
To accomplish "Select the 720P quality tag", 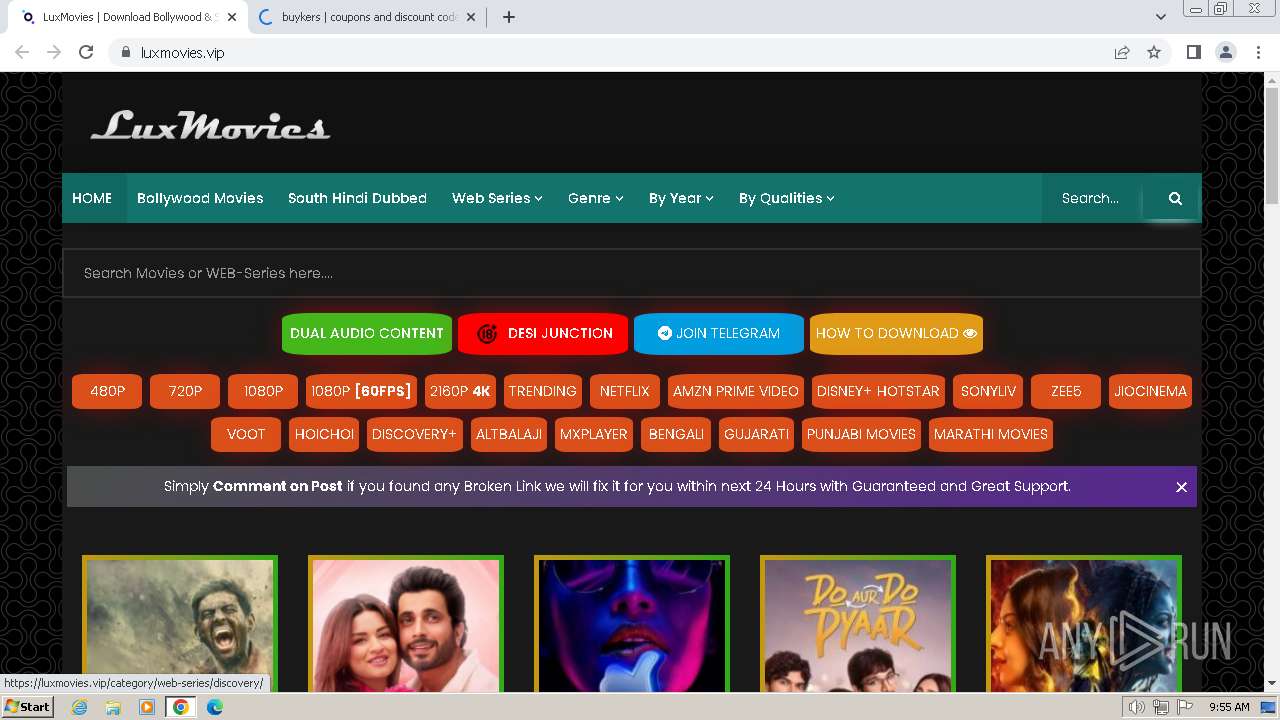I will click(185, 391).
